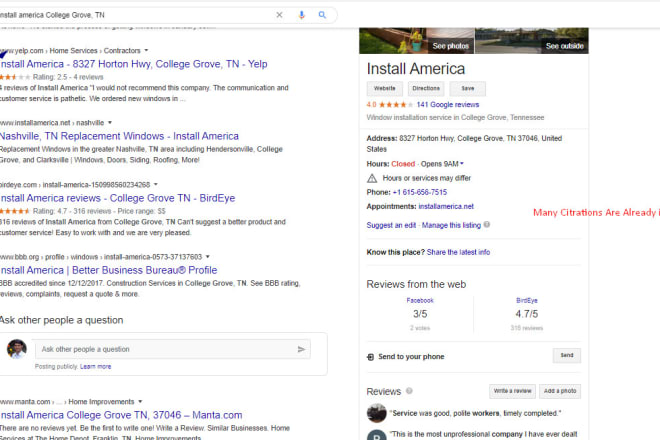Expand the BirdEye result options arrow
The image size is (660, 440).
[156, 184]
